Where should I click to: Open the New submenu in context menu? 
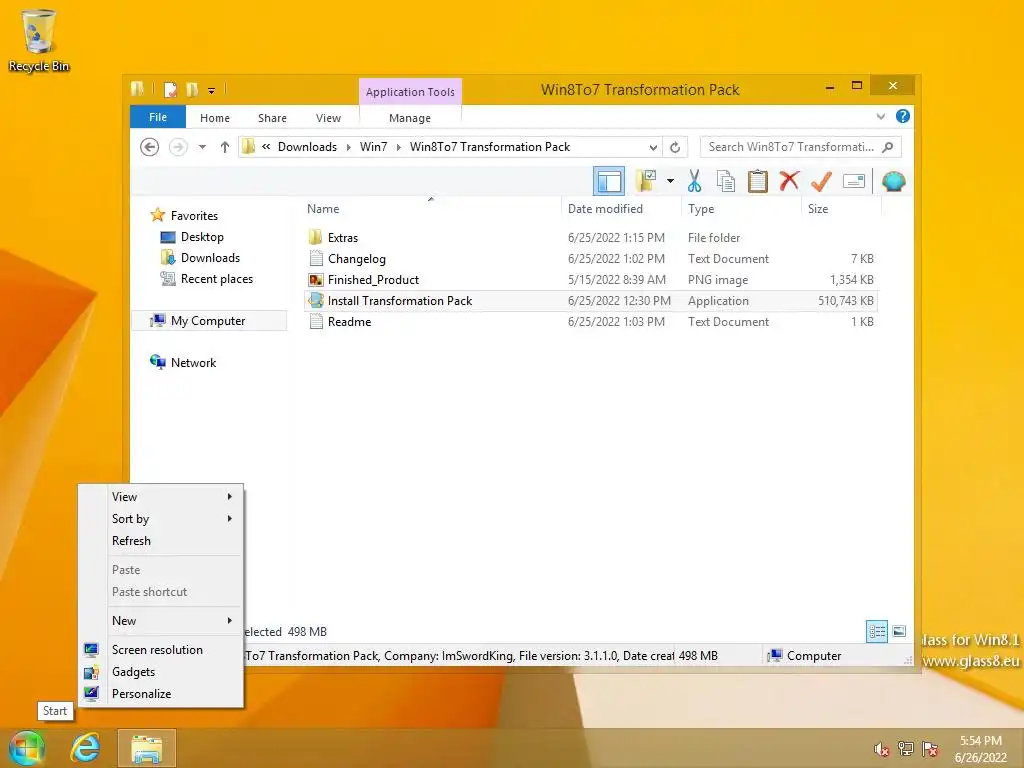point(161,621)
